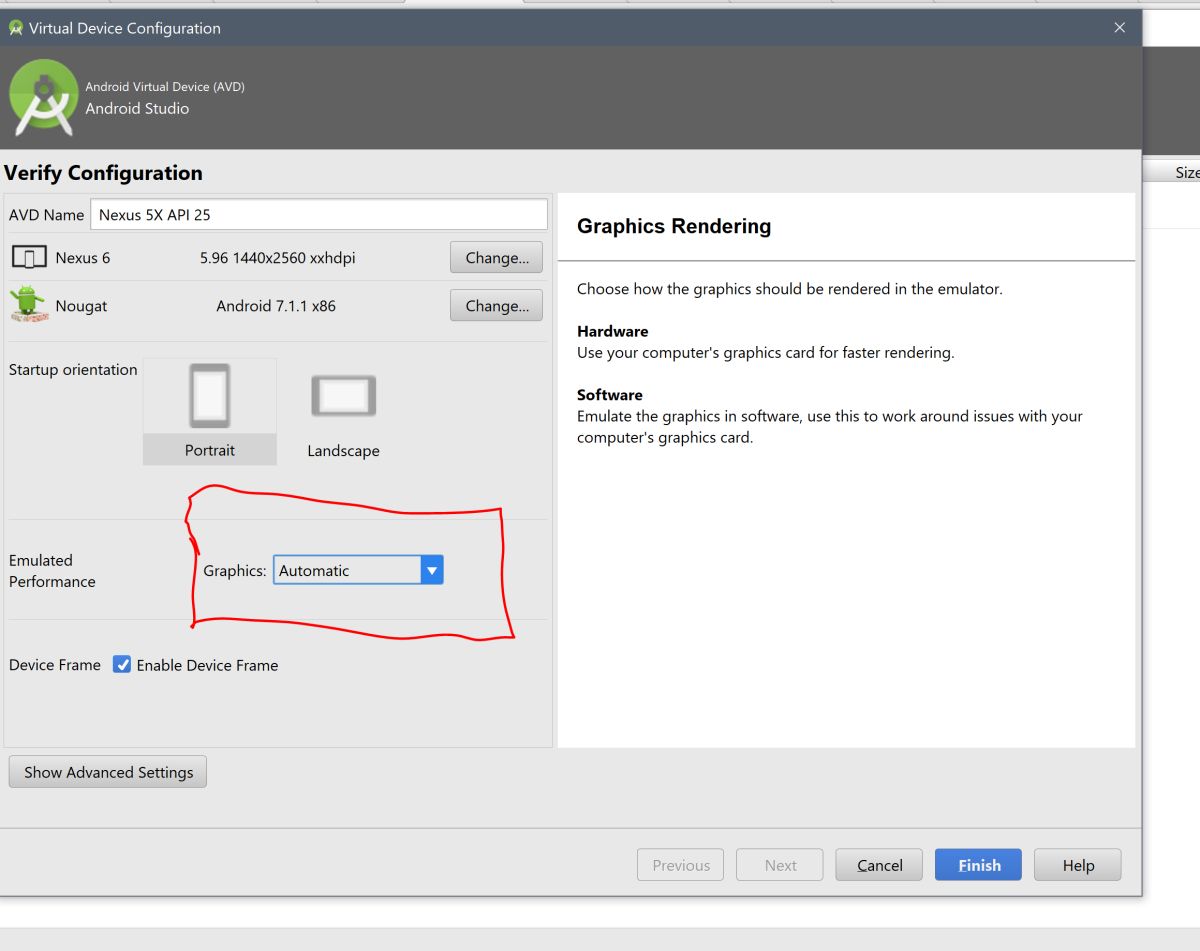The height and width of the screenshot is (951, 1200).
Task: Select Portrait startup orientation
Action: point(210,412)
